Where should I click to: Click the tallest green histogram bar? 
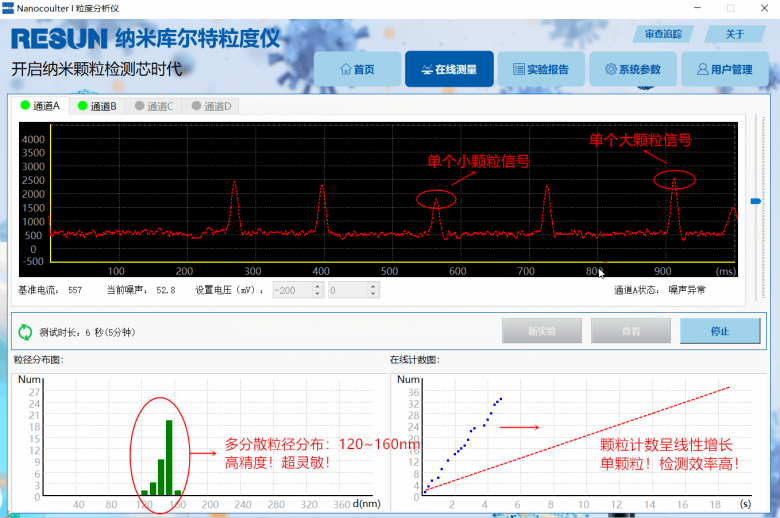click(x=169, y=457)
